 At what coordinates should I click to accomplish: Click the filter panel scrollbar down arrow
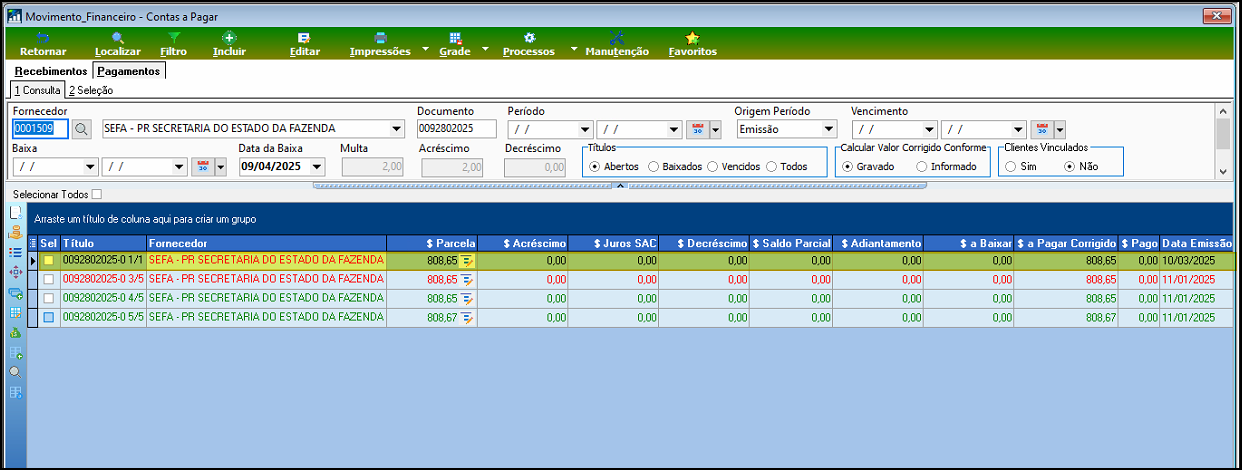click(x=1222, y=172)
